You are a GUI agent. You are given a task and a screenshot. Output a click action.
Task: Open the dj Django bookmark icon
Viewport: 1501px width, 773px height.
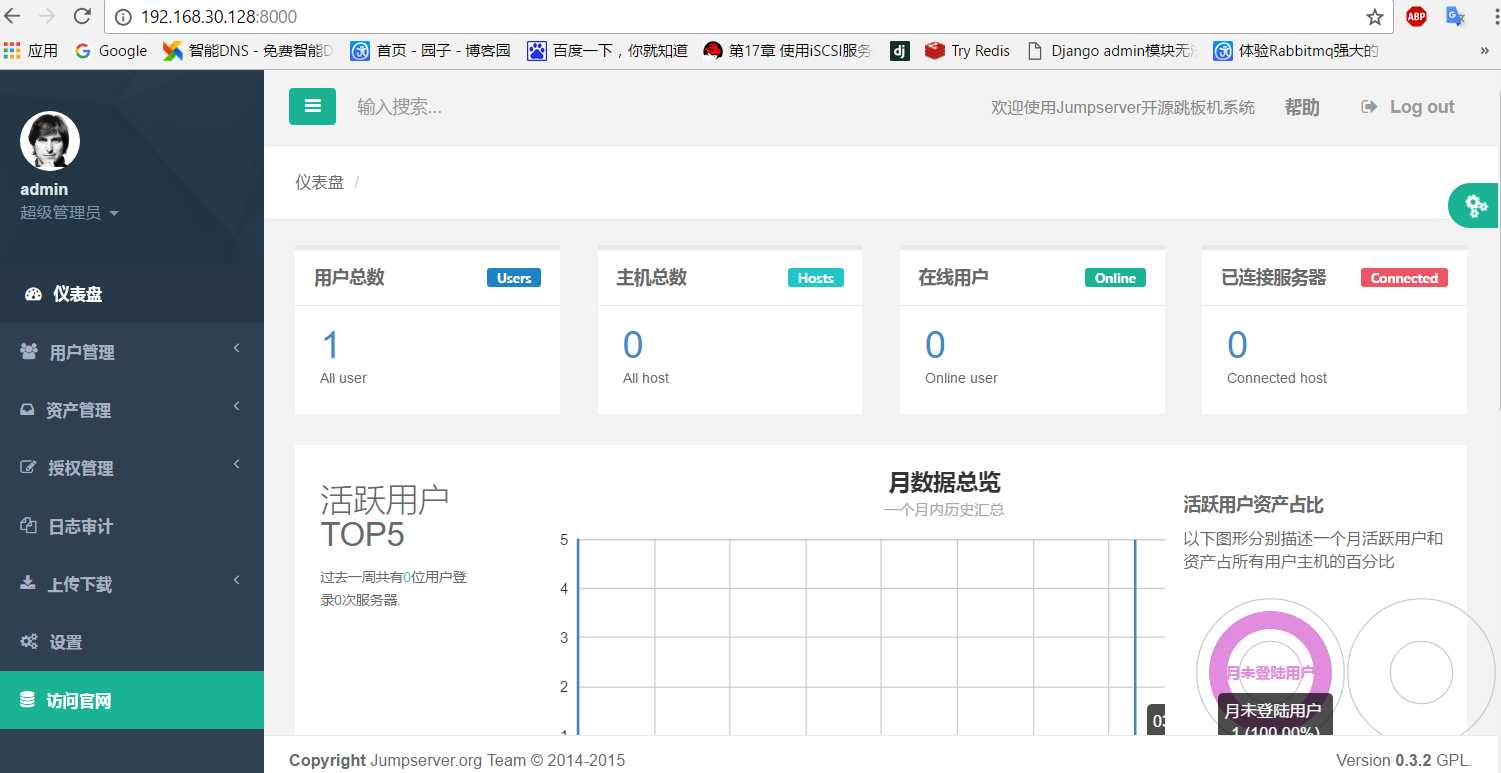tap(900, 50)
